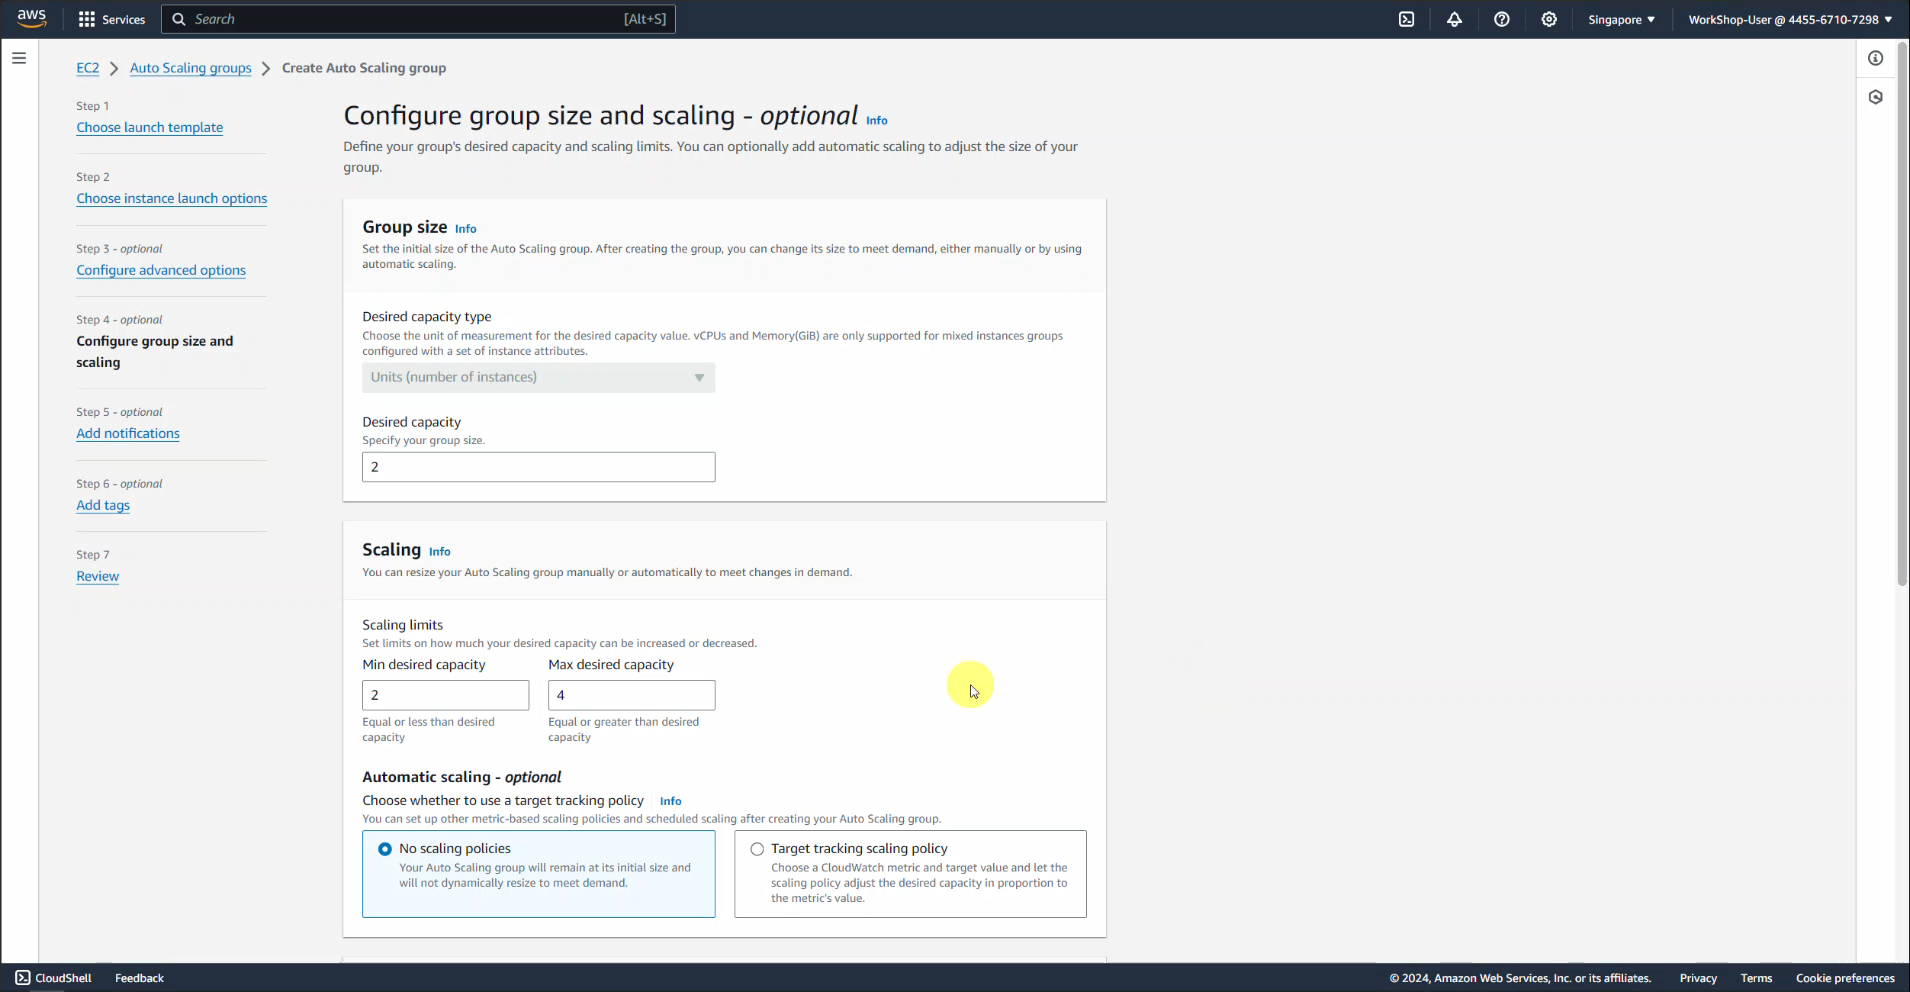Expand the hamburger navigation menu
This screenshot has width=1910, height=992.
[19, 58]
